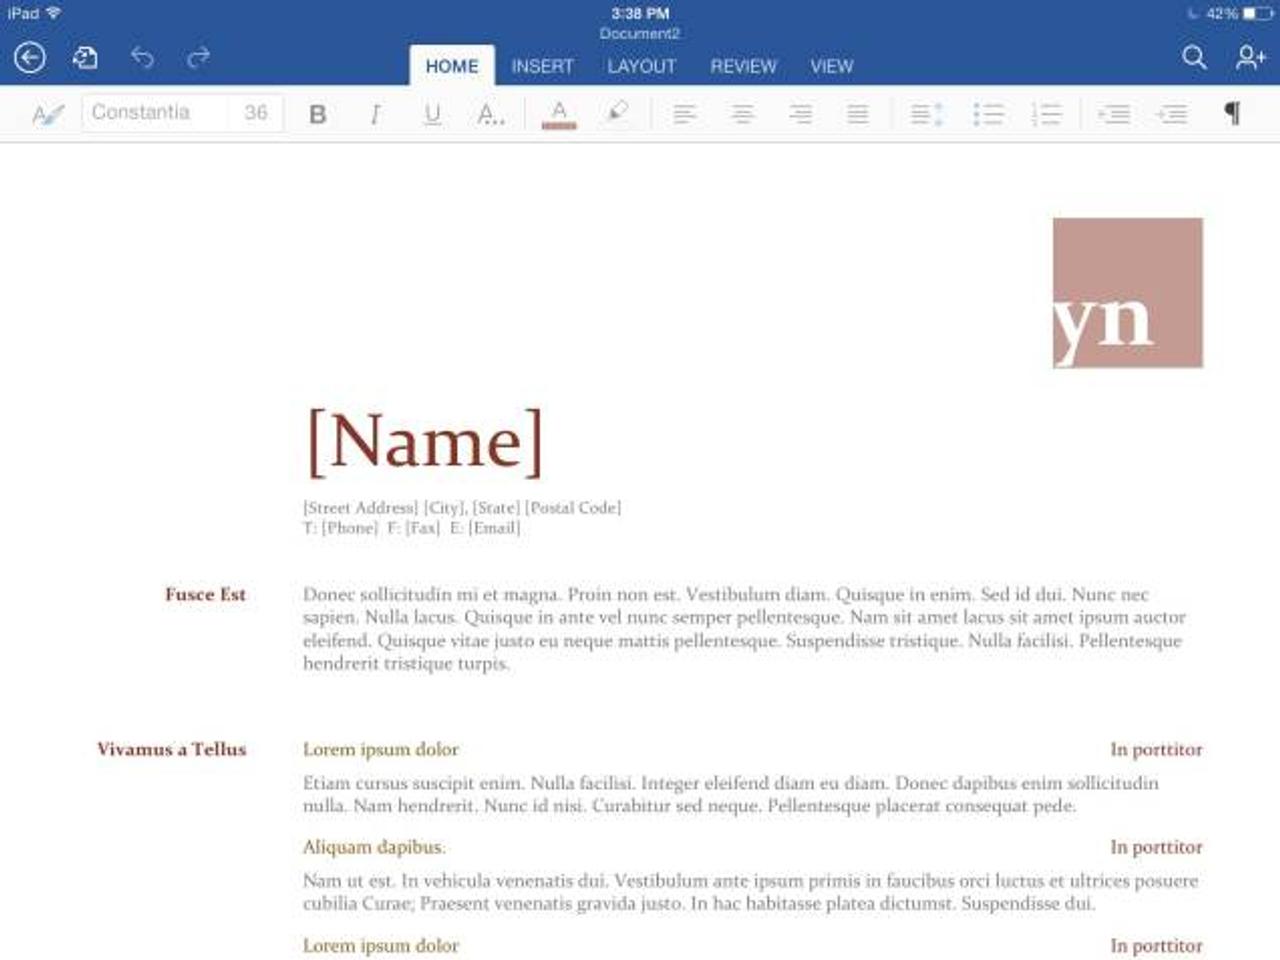
Task: Align text left
Action: pos(685,114)
